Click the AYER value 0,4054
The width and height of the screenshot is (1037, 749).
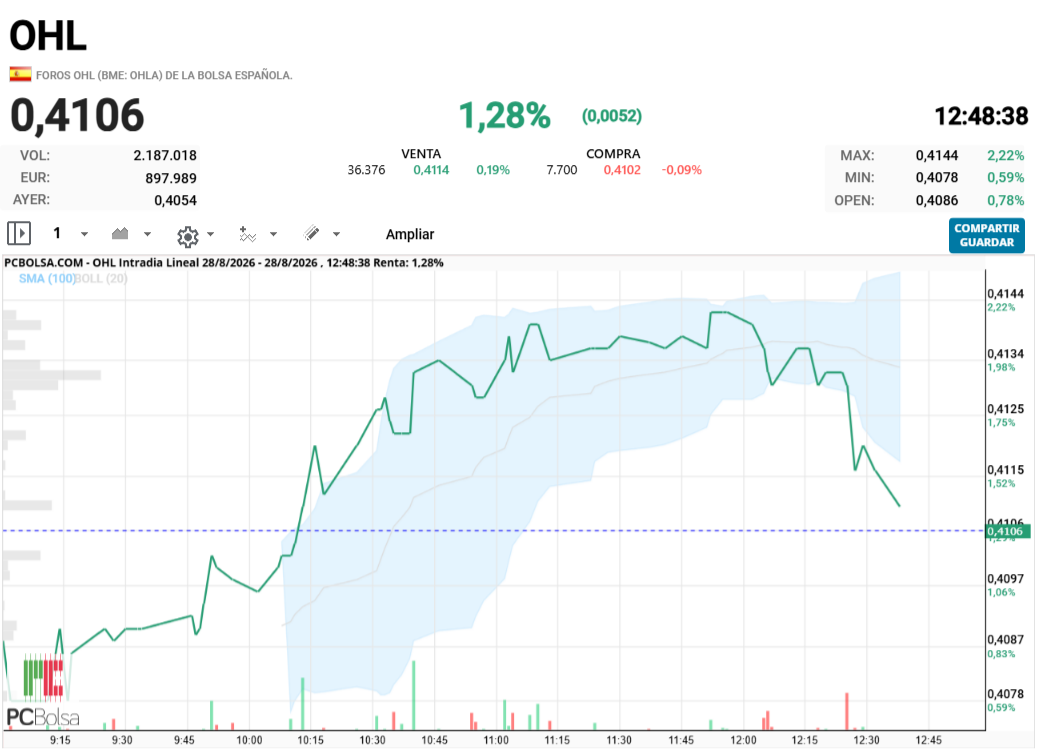coord(176,200)
